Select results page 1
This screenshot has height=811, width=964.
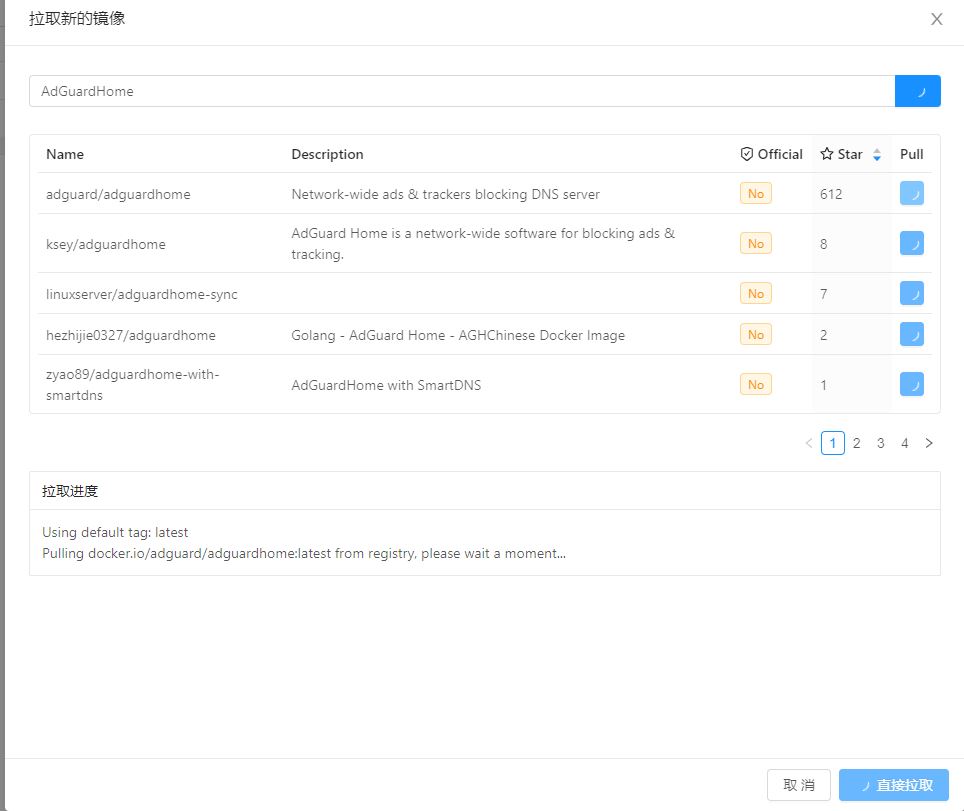[x=832, y=443]
